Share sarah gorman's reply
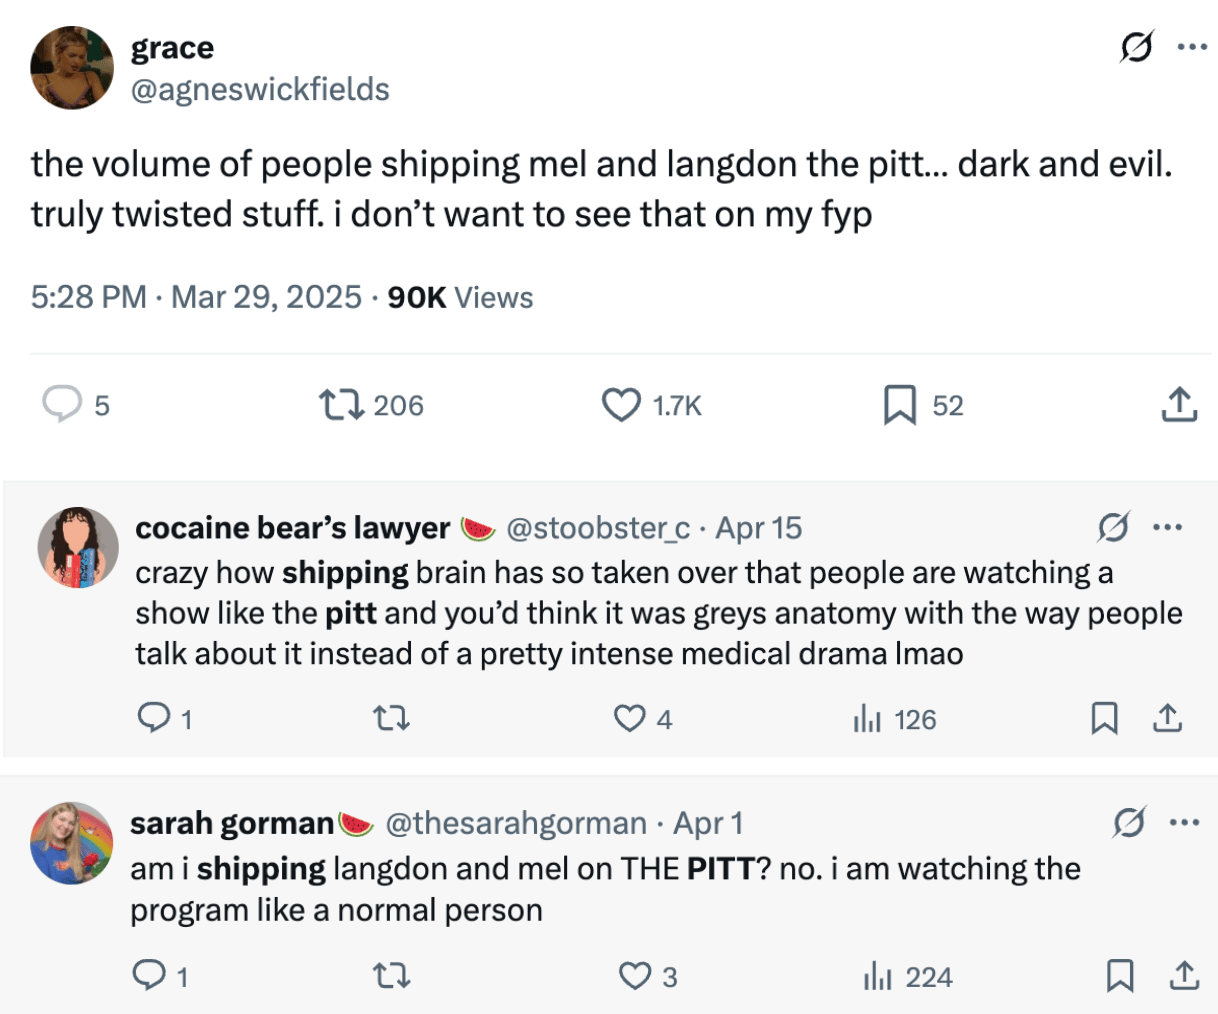Screen dimensions: 1218x1014 (x=1184, y=976)
